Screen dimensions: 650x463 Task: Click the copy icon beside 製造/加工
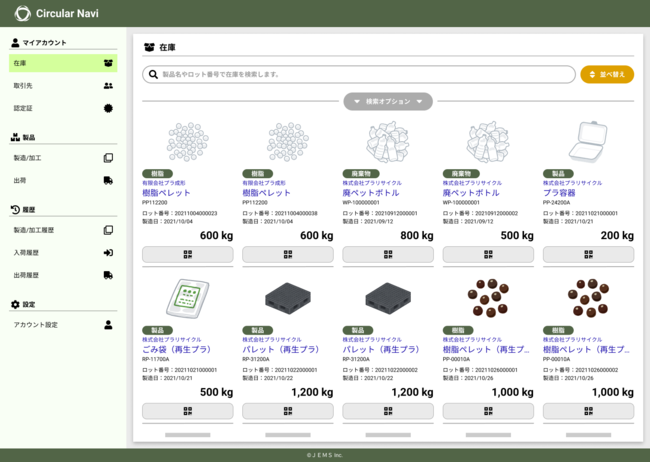pos(108,158)
